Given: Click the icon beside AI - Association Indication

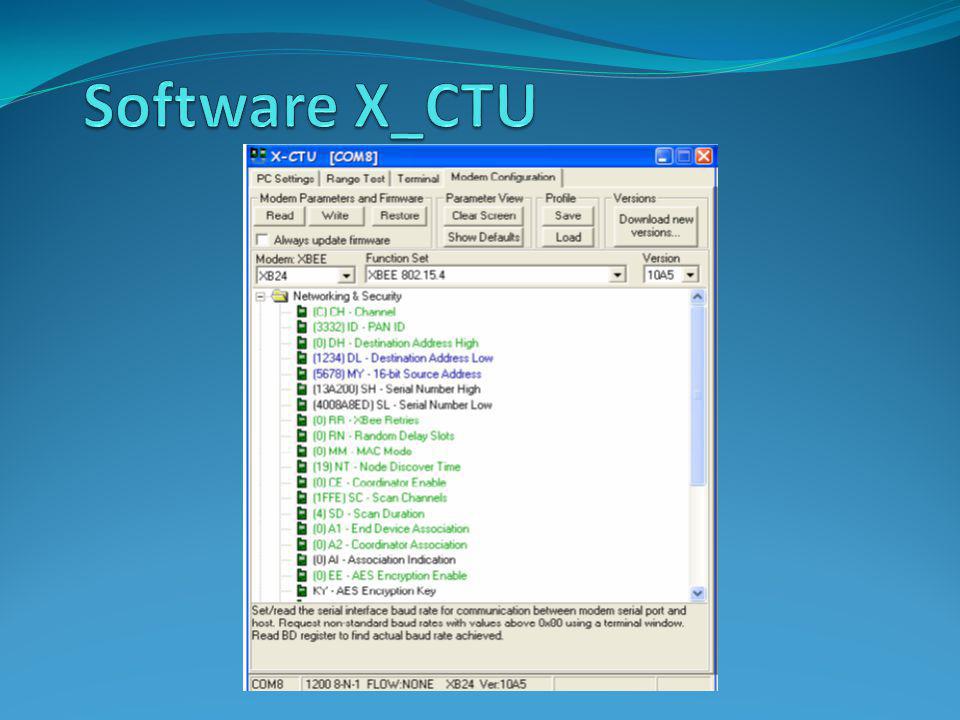Looking at the screenshot, I should point(301,560).
